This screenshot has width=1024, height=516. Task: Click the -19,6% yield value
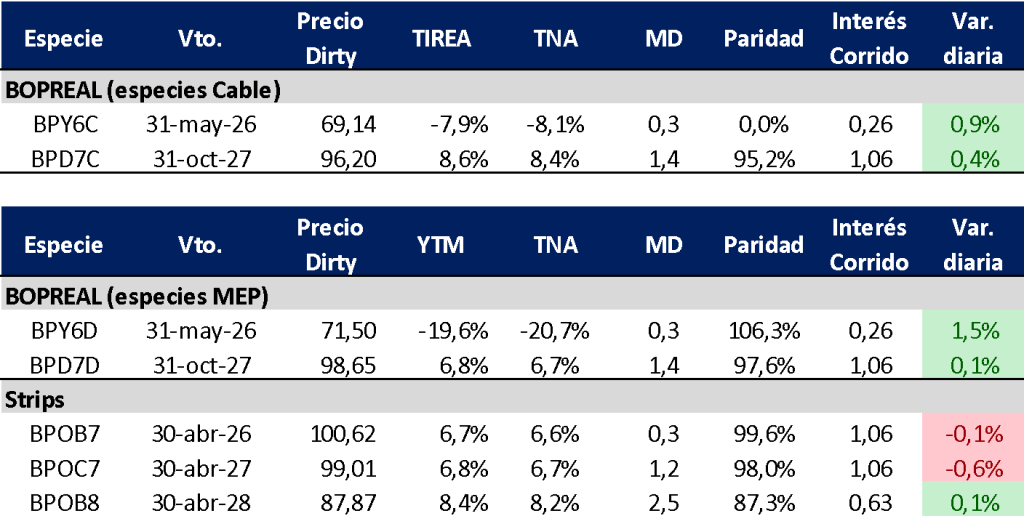tap(460, 331)
